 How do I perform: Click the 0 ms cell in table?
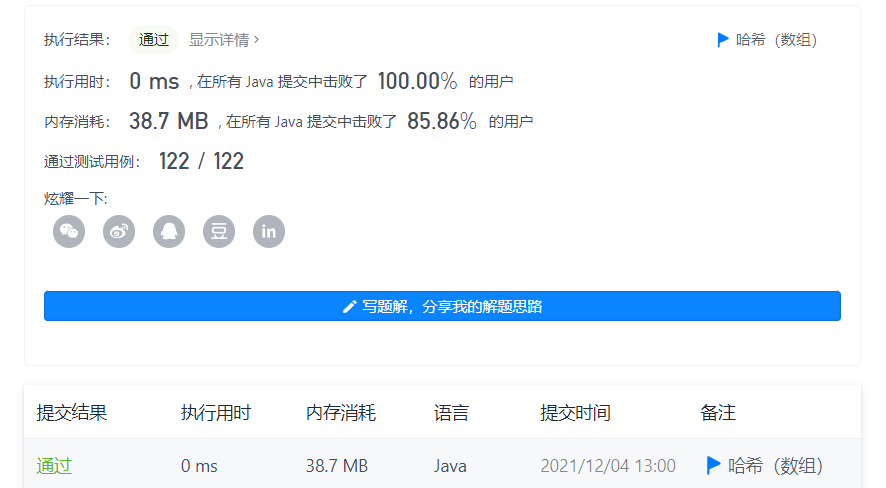click(199, 466)
